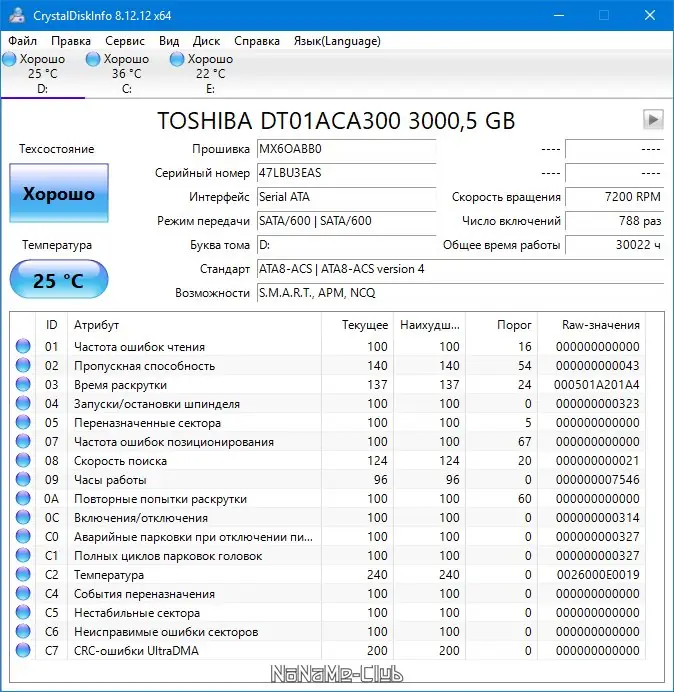Click status icon of attribute C6 row
674x692 pixels.
(23, 631)
